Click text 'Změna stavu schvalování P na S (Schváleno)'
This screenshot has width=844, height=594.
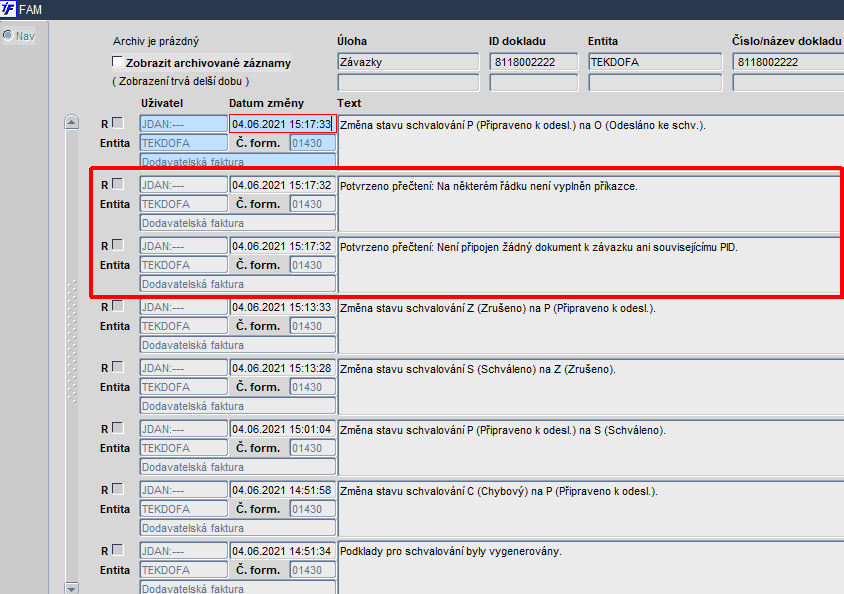(503, 430)
